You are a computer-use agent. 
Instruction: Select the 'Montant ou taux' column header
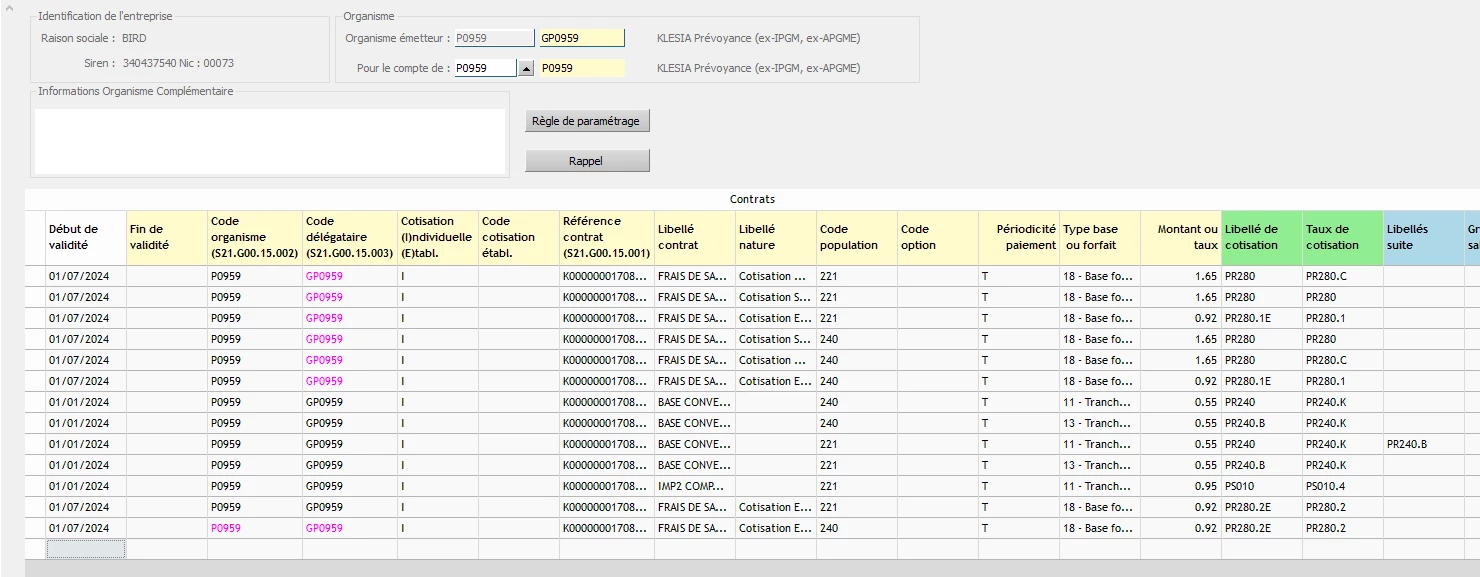[x=1180, y=237]
